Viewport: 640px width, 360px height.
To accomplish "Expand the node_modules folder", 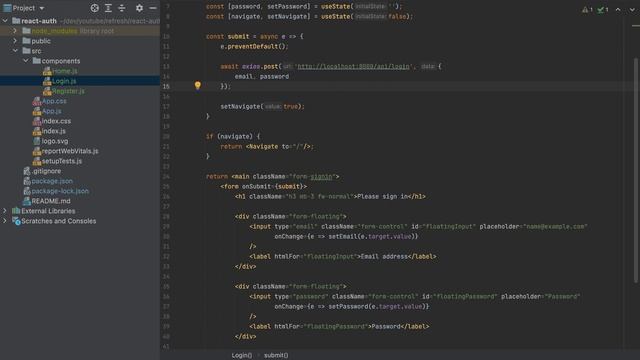I will click(15, 31).
